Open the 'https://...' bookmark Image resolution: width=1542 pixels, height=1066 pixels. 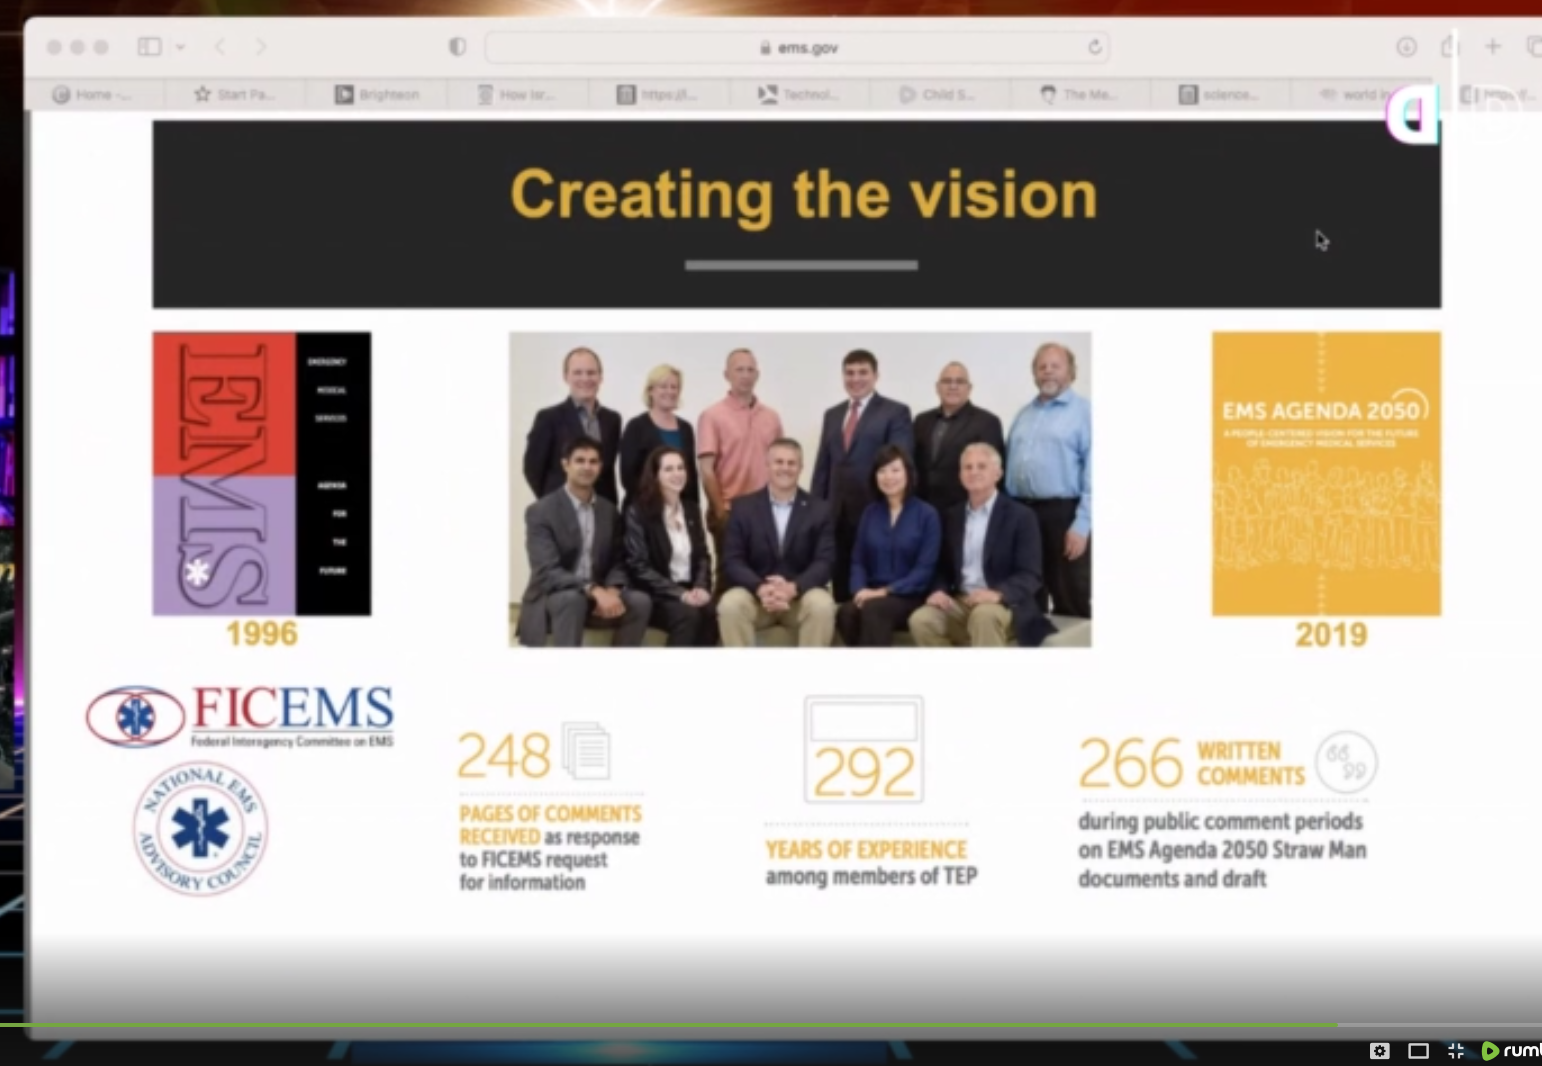[x=657, y=94]
